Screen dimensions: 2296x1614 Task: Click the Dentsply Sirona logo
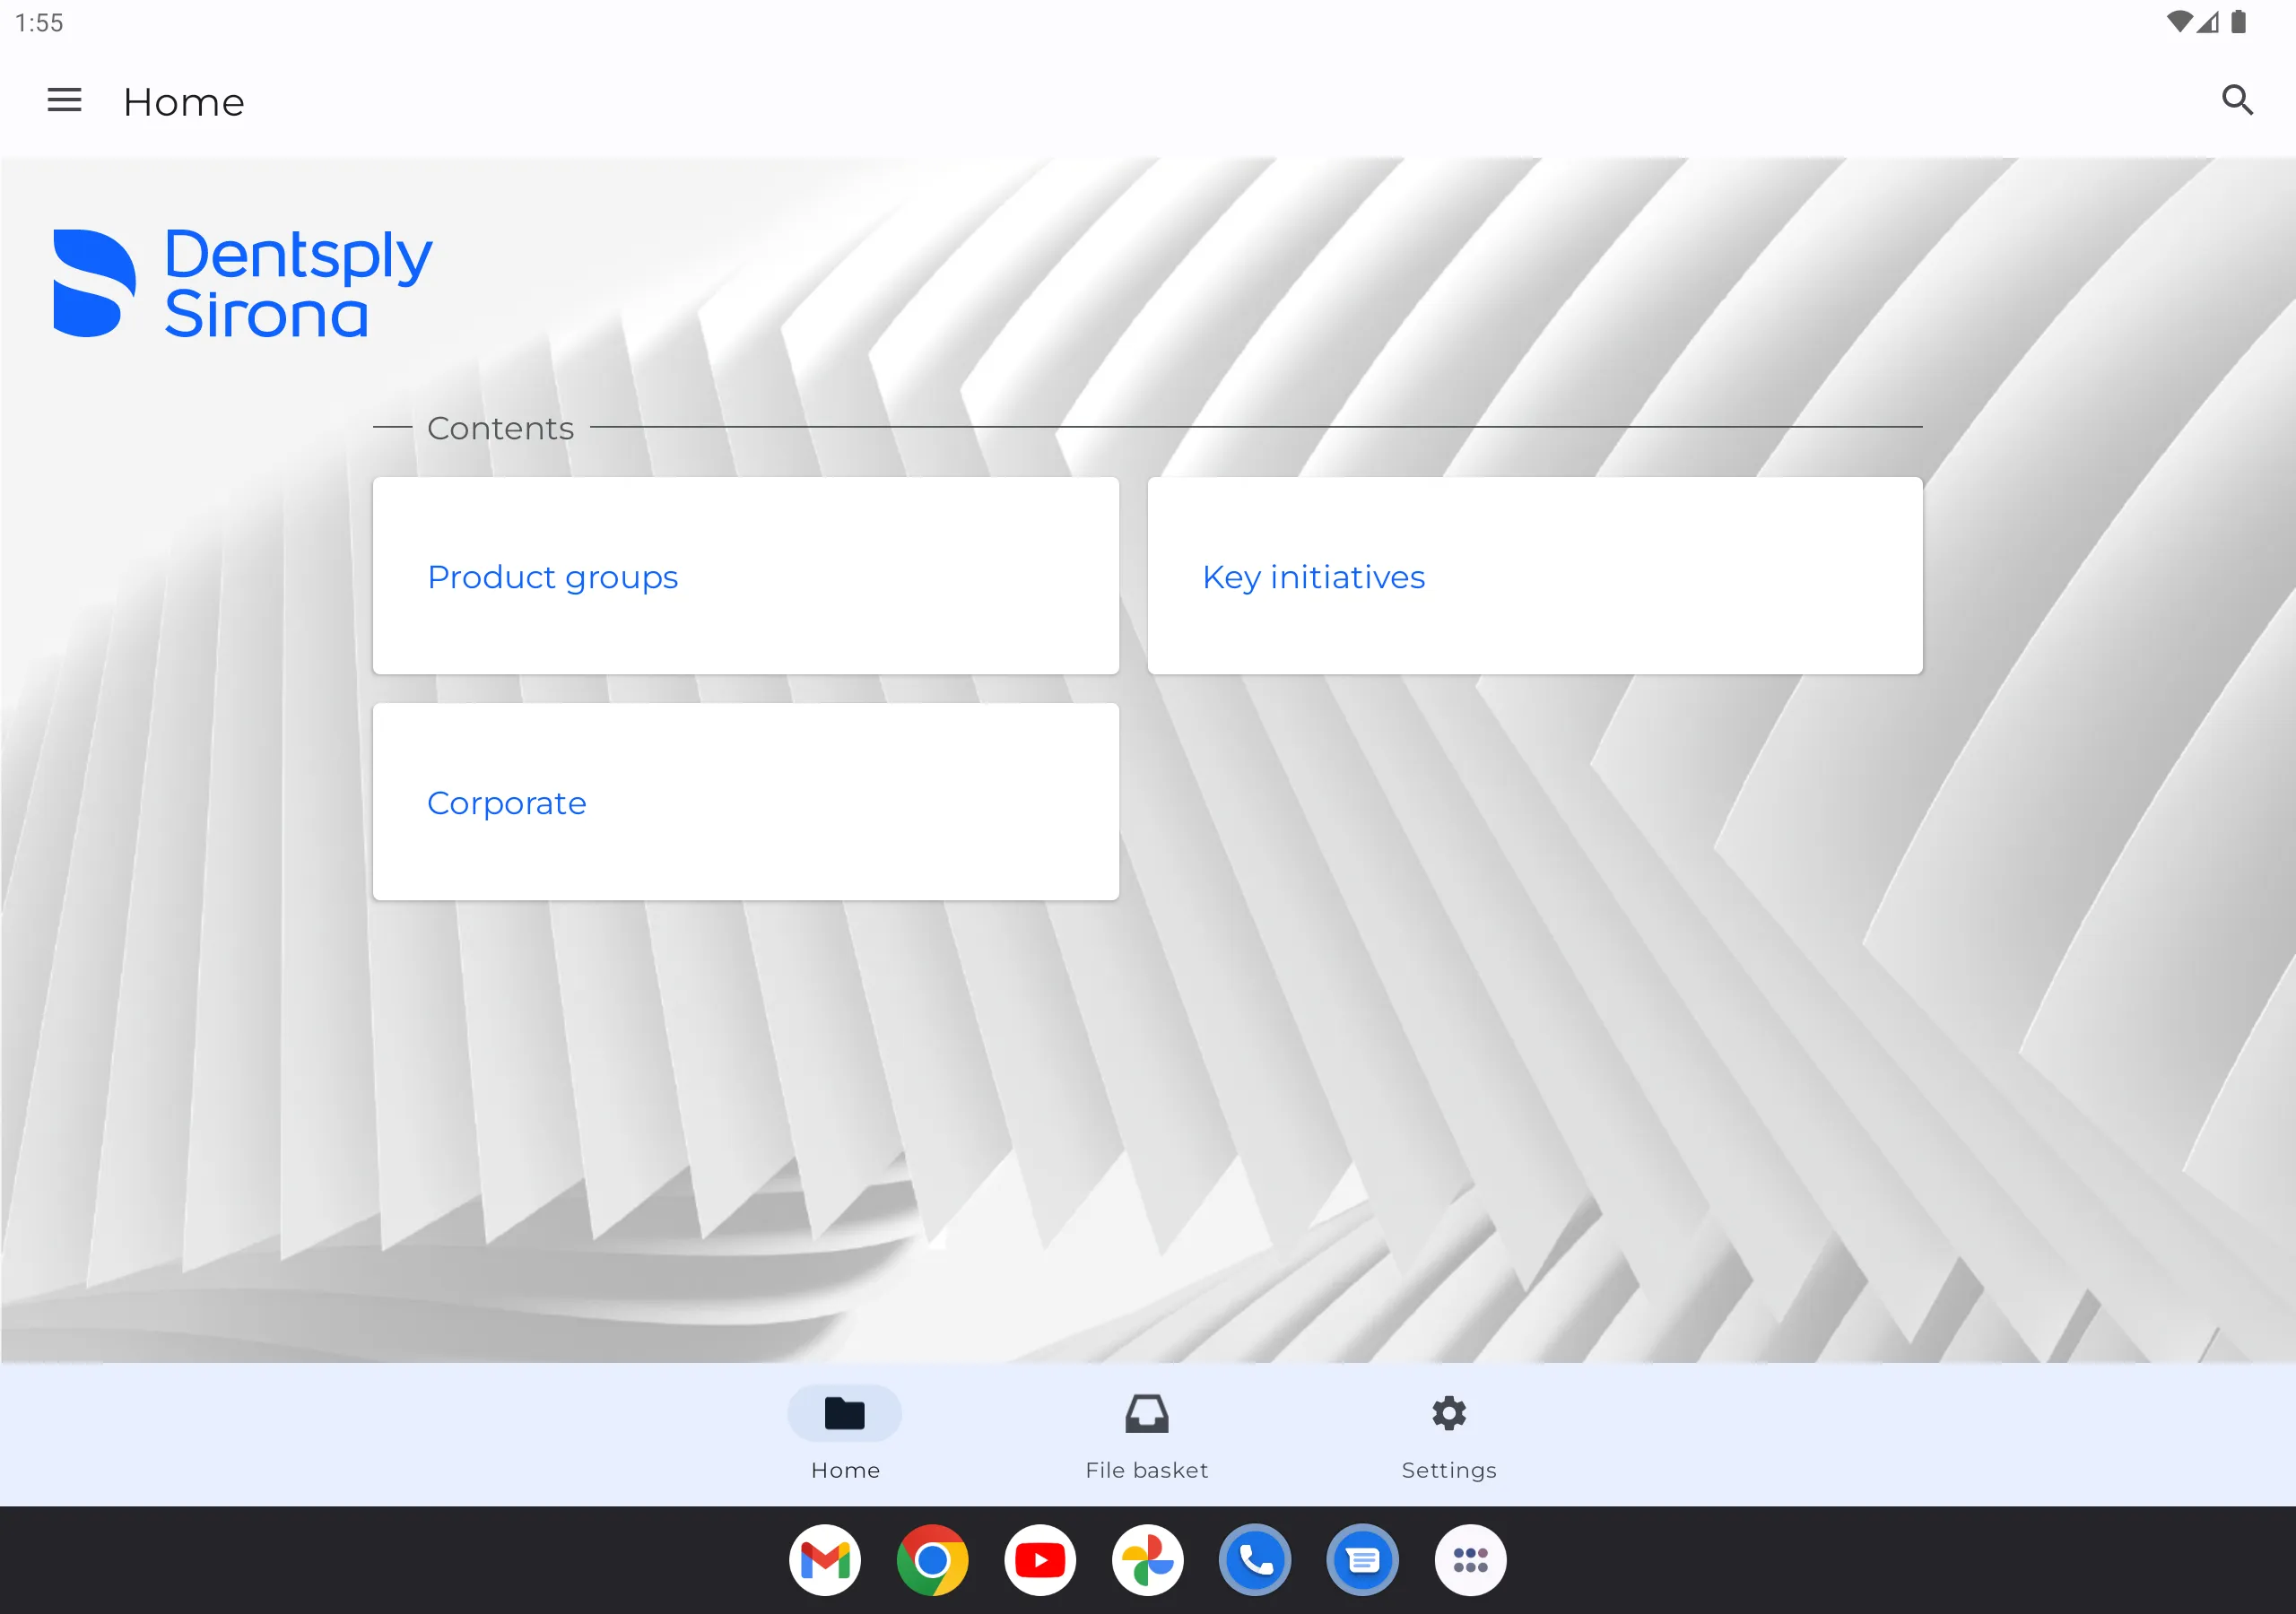coord(242,283)
